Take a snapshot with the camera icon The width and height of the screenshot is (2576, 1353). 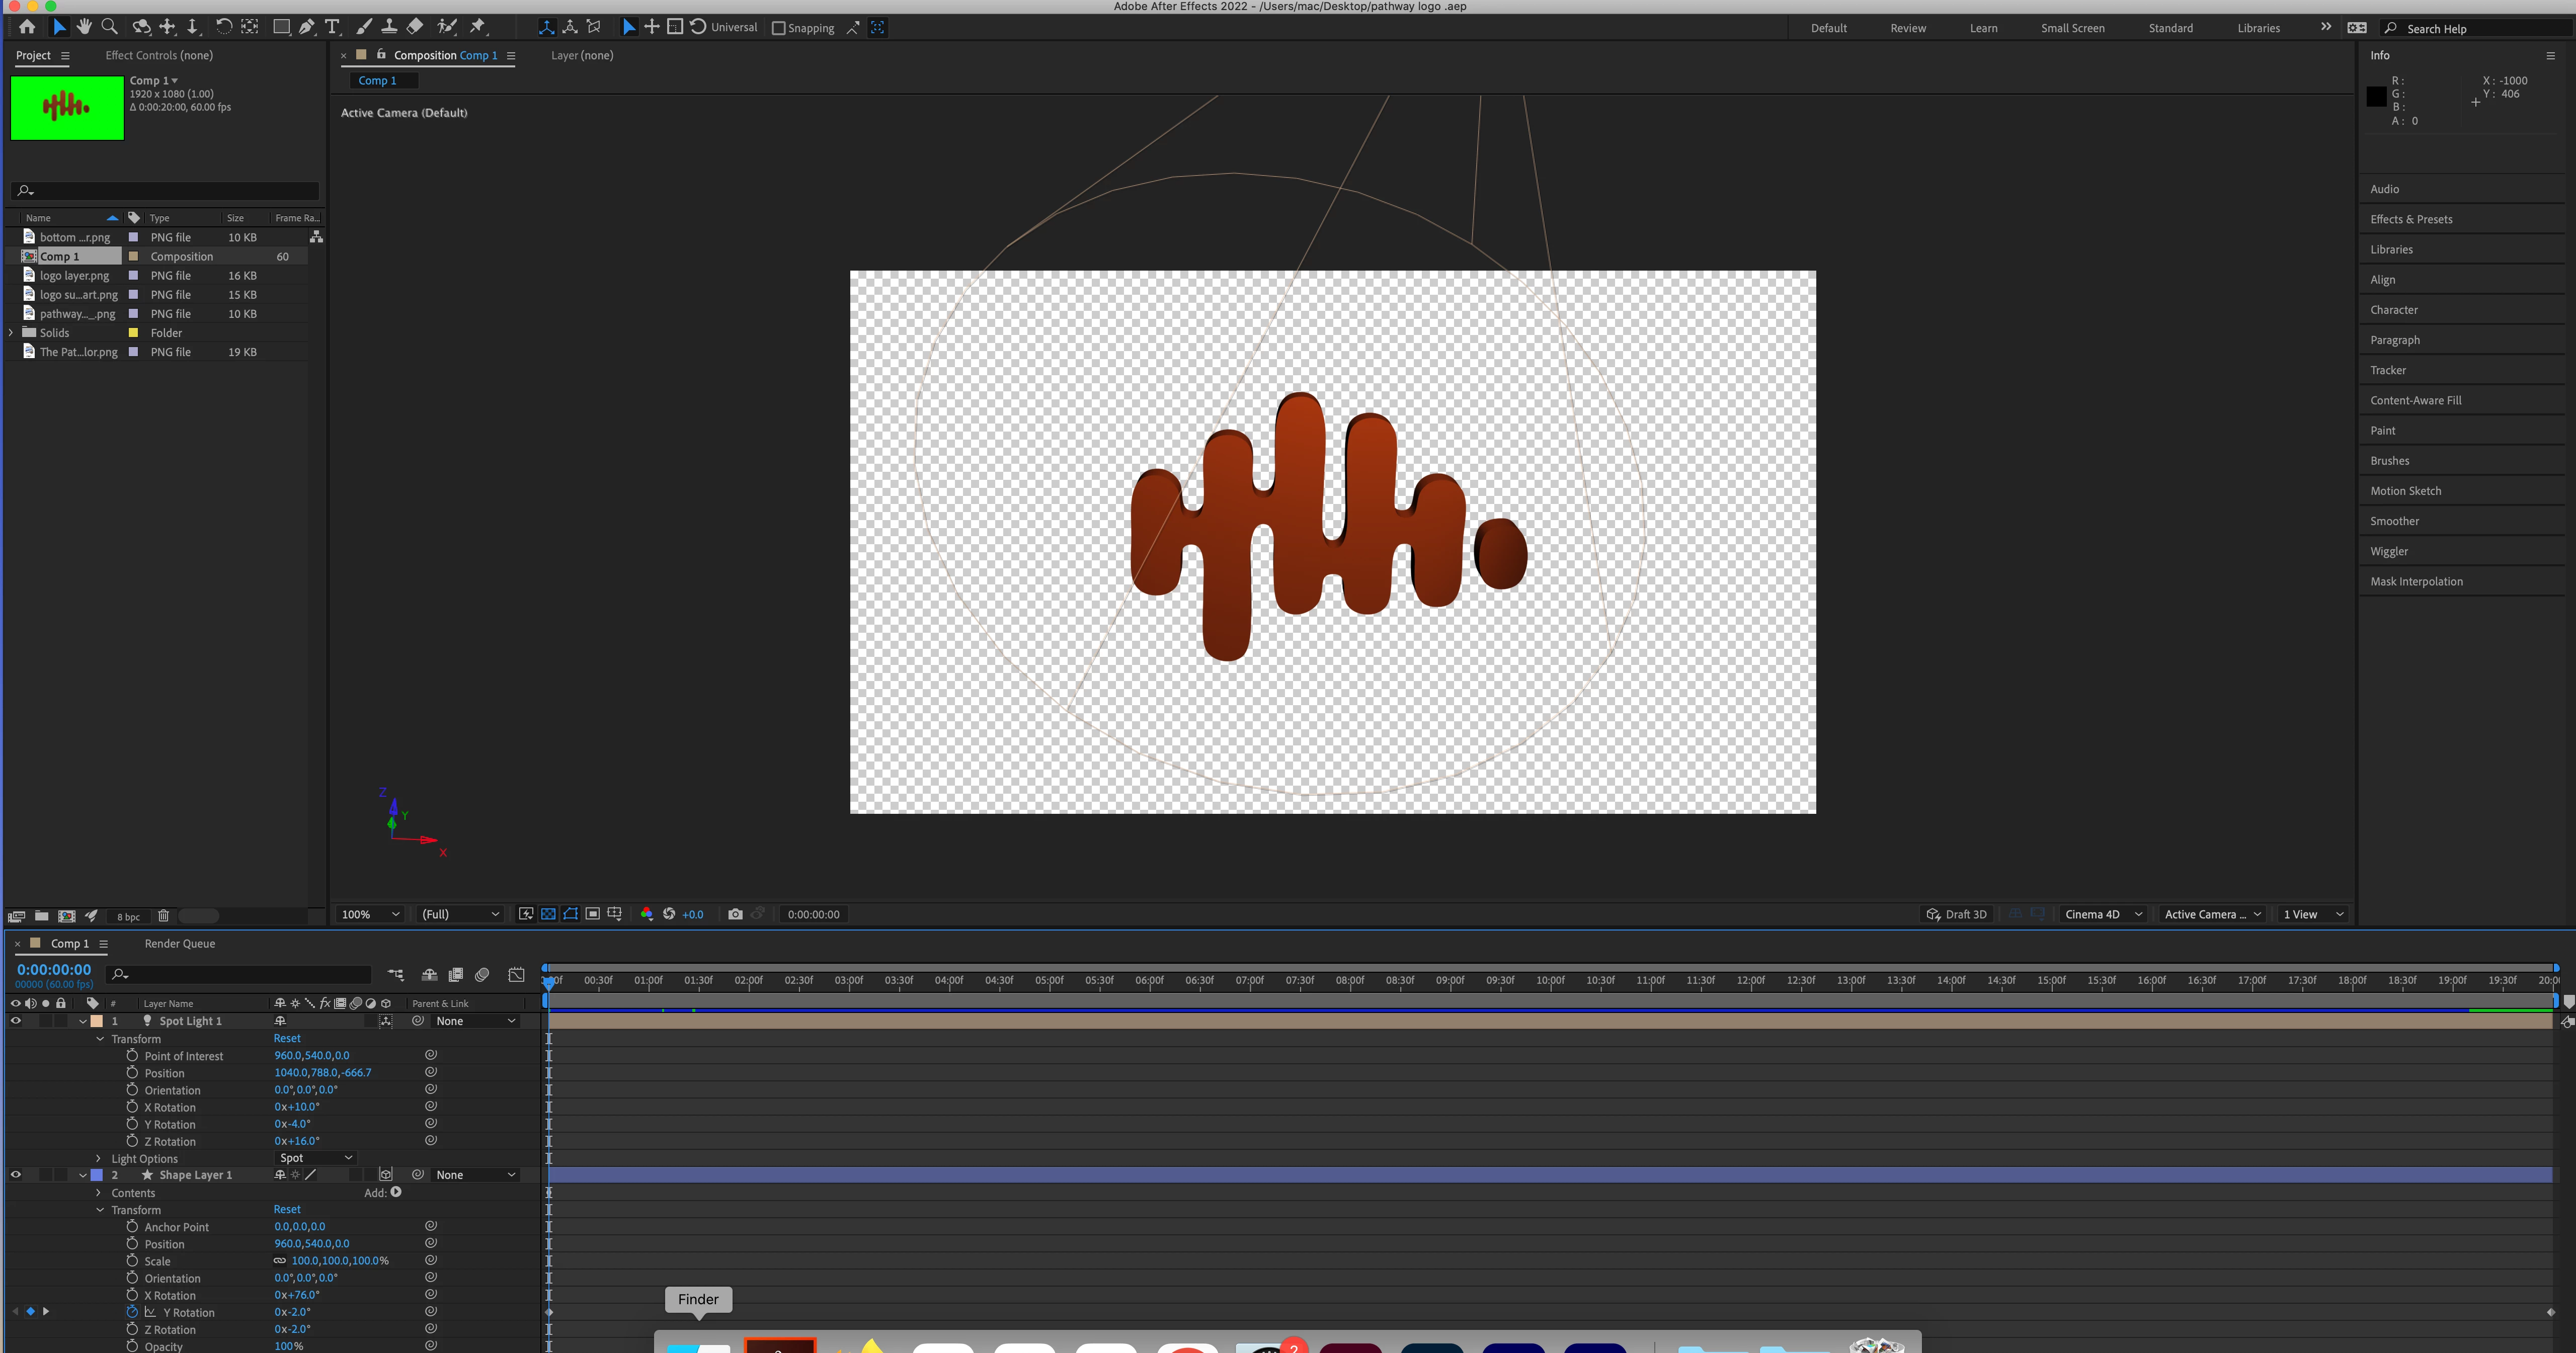[x=735, y=914]
